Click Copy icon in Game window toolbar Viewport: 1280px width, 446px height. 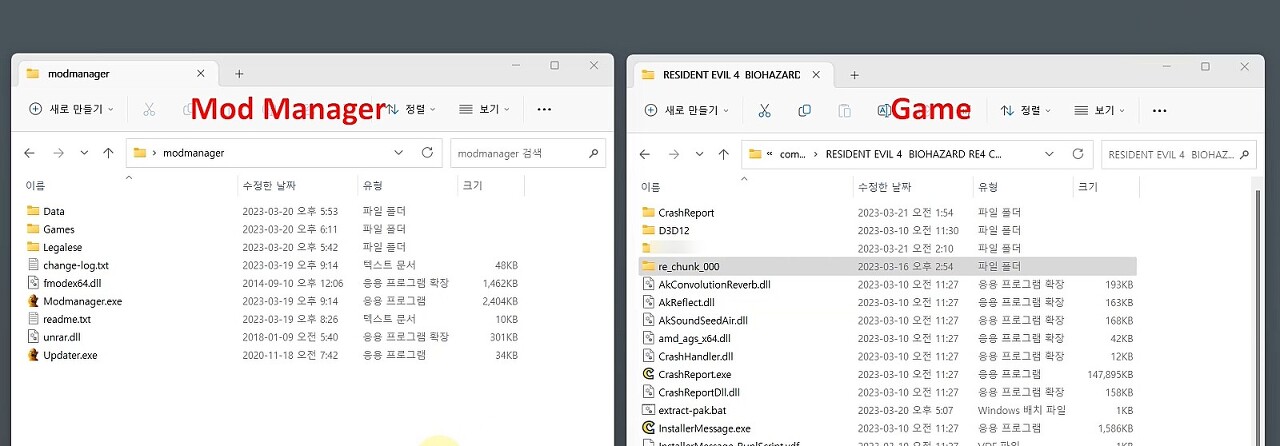point(804,110)
